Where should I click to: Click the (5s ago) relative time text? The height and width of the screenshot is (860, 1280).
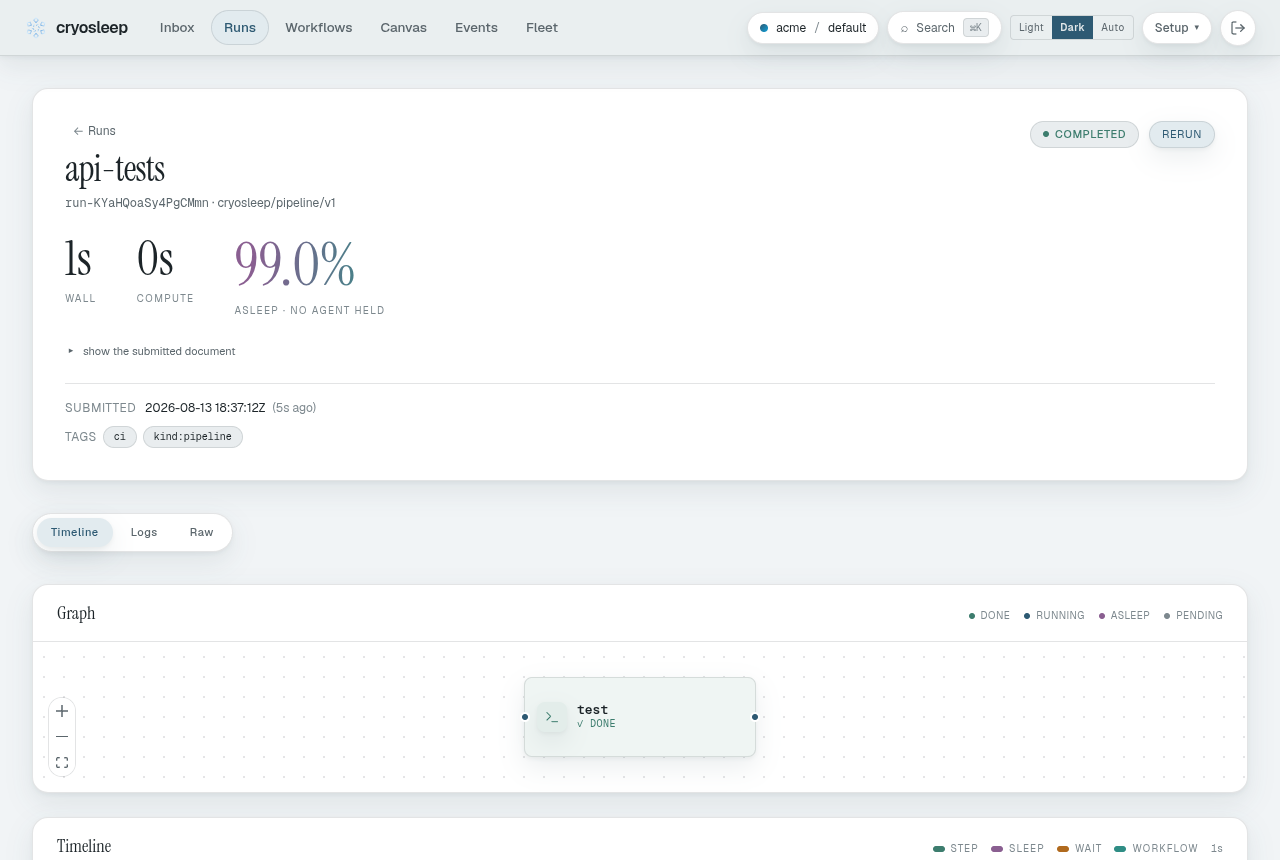coord(294,408)
